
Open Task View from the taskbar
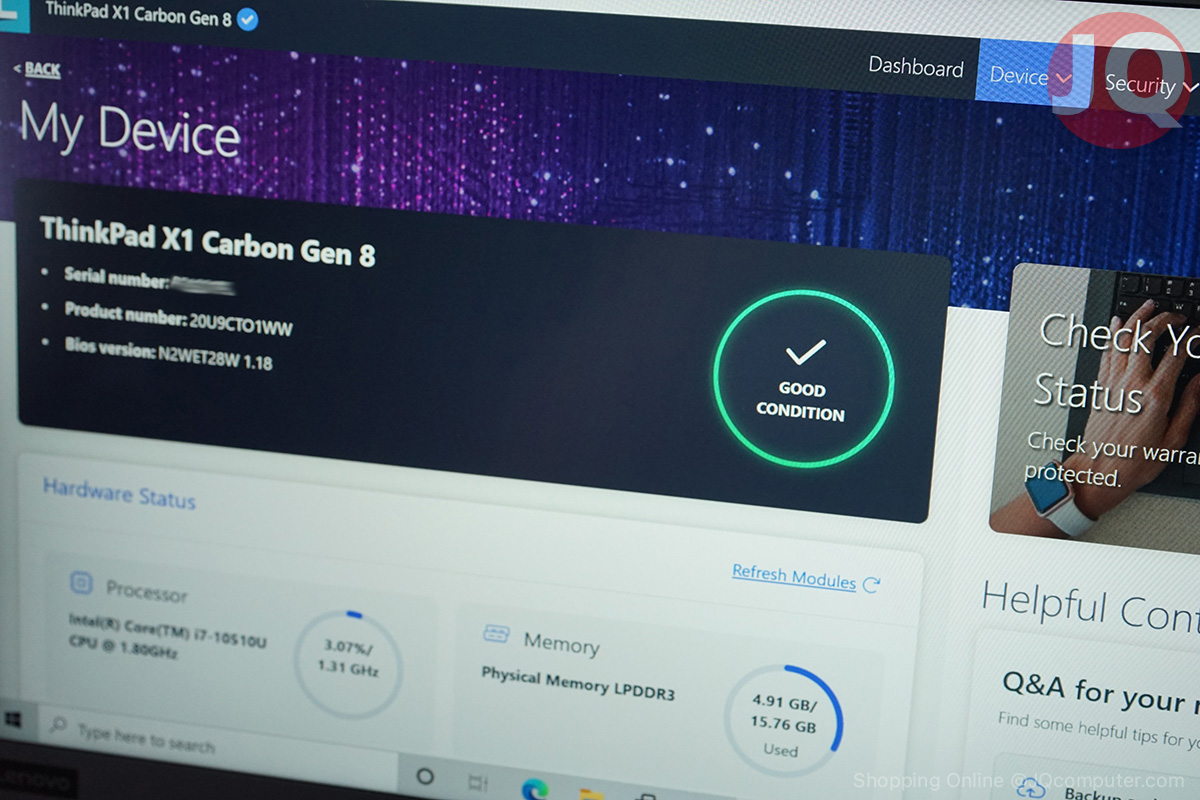point(478,782)
